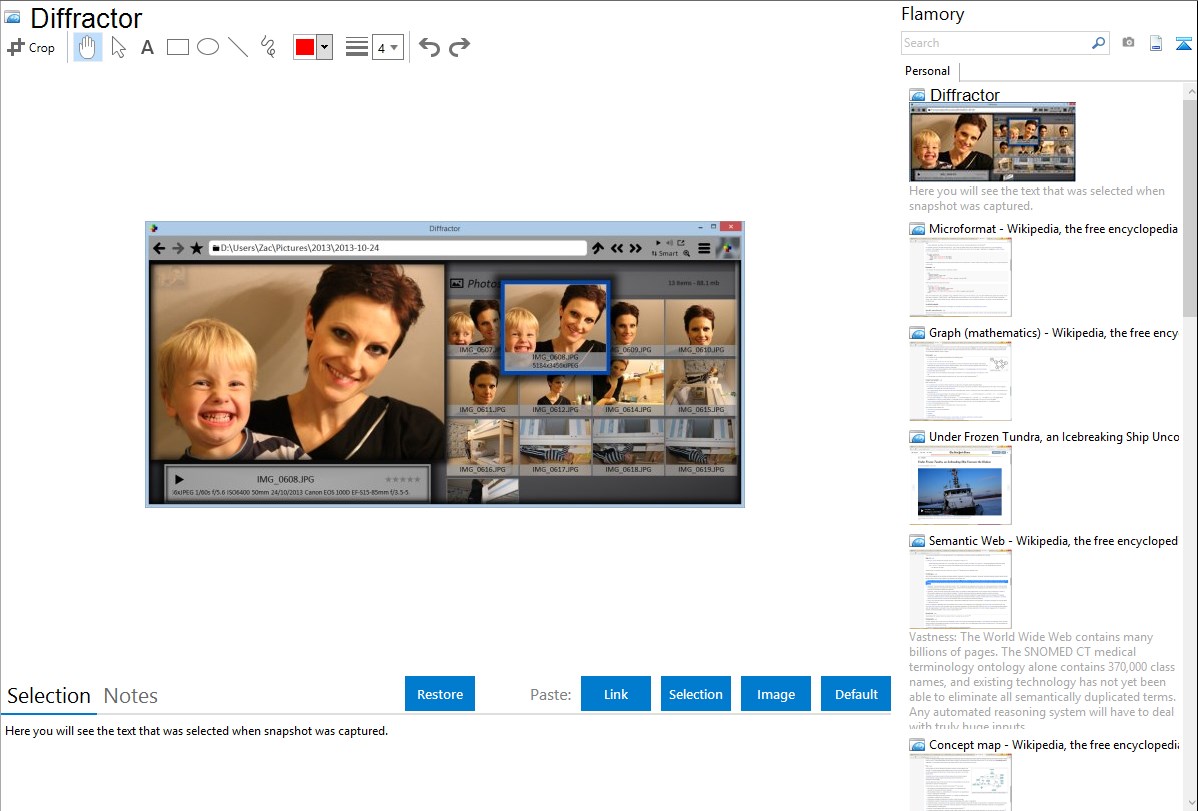
Task: Click the snapshot icon beside Concept map title
Action: (917, 745)
